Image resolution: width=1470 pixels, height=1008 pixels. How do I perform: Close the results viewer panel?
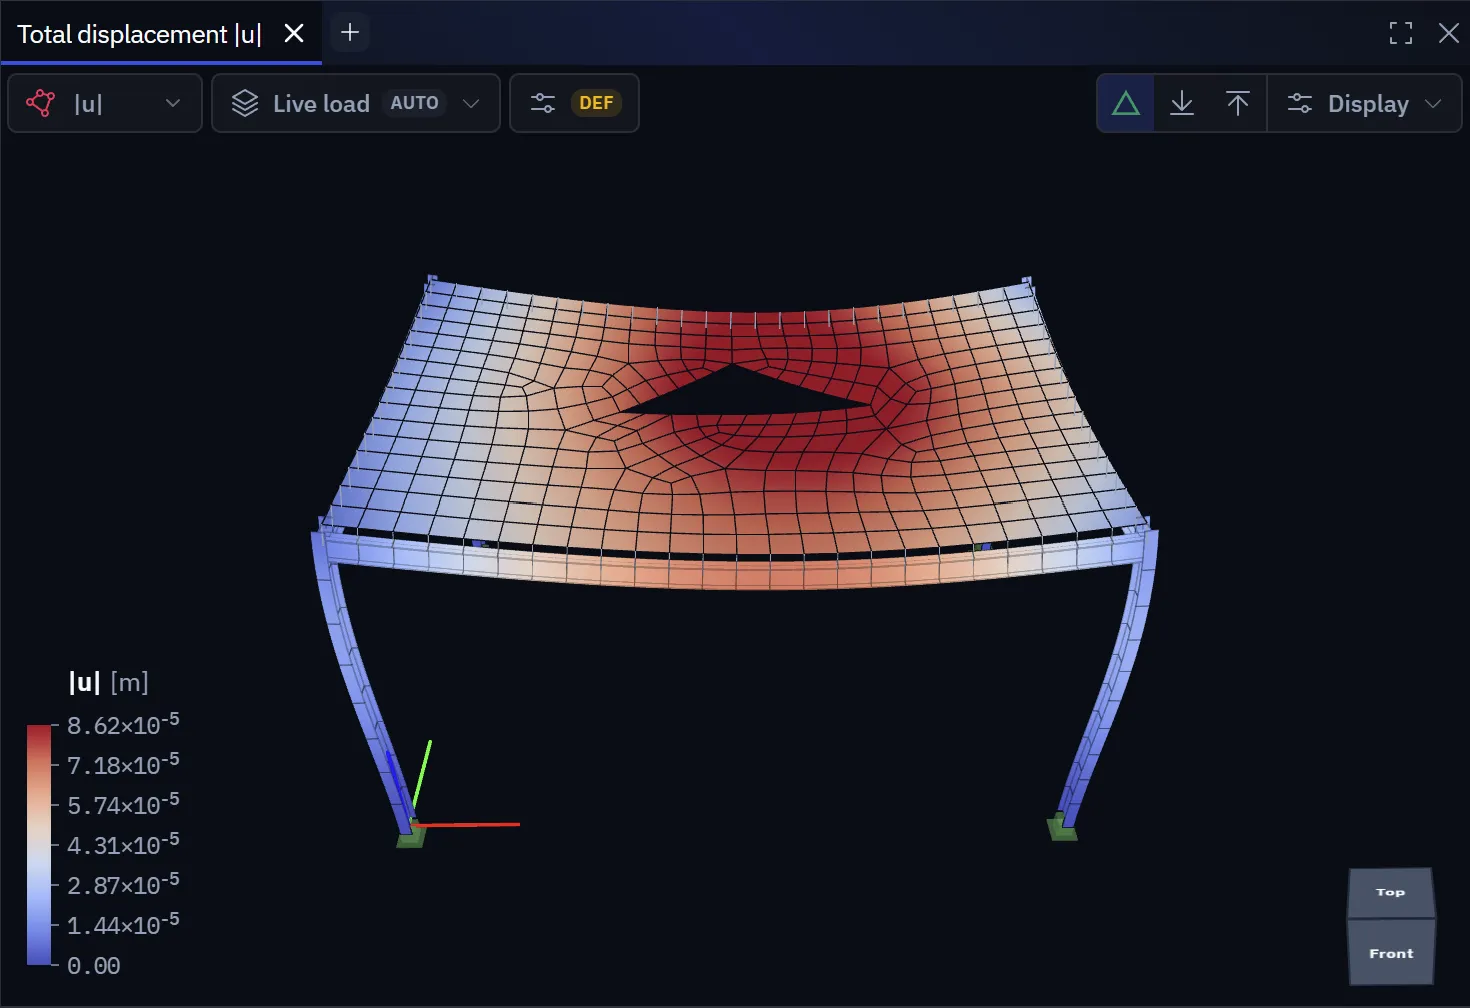click(x=1448, y=33)
